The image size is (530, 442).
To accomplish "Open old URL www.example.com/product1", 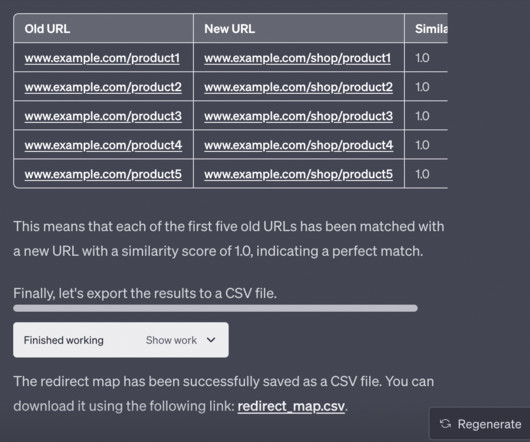I will pyautogui.click(x=102, y=58).
